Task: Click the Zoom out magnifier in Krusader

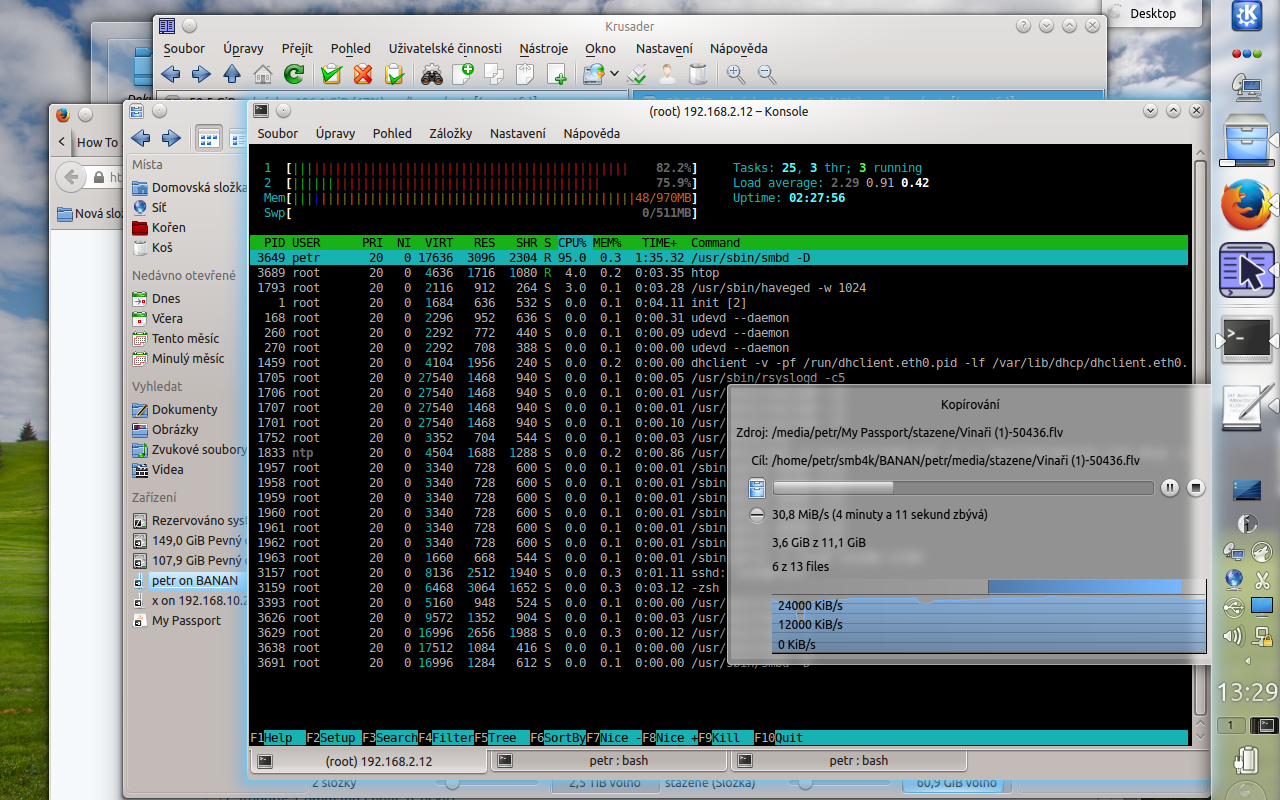Action: tap(767, 73)
